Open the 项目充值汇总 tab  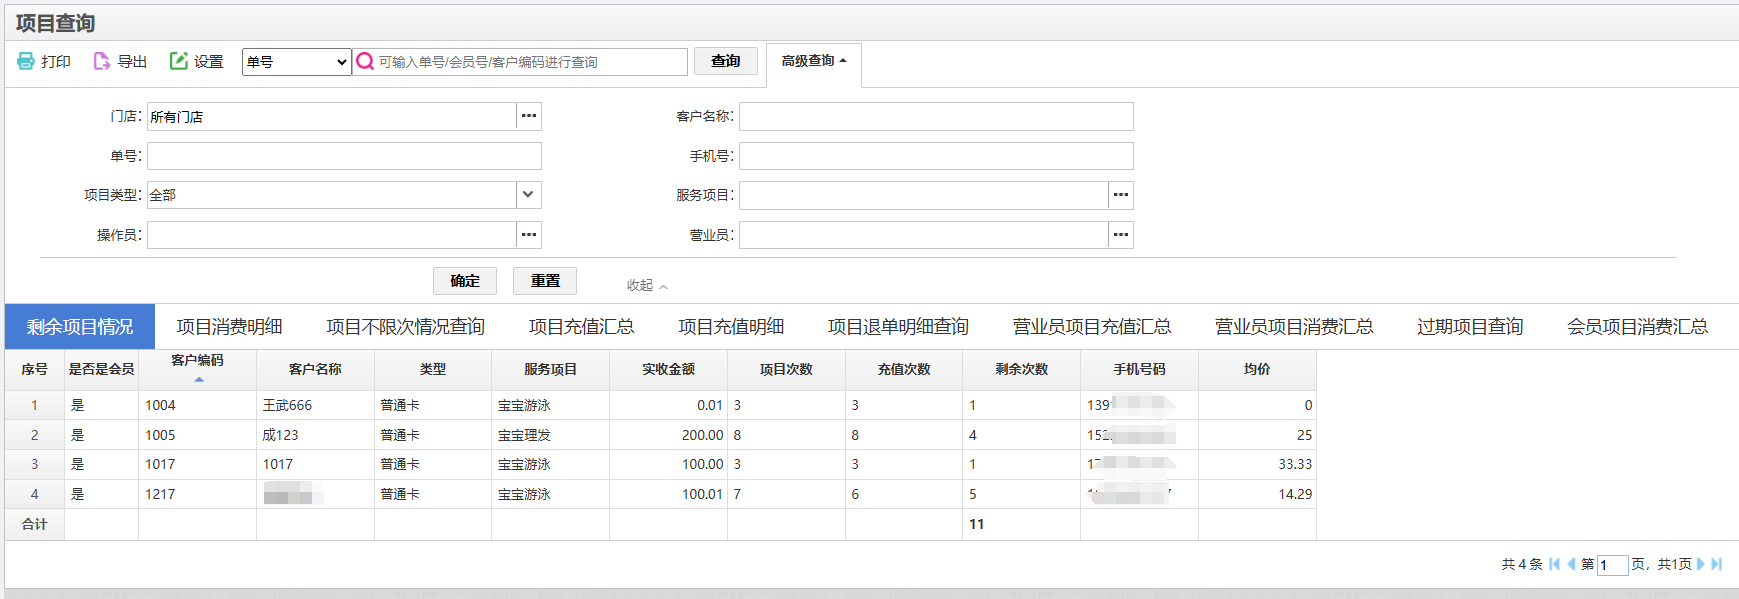(x=581, y=327)
